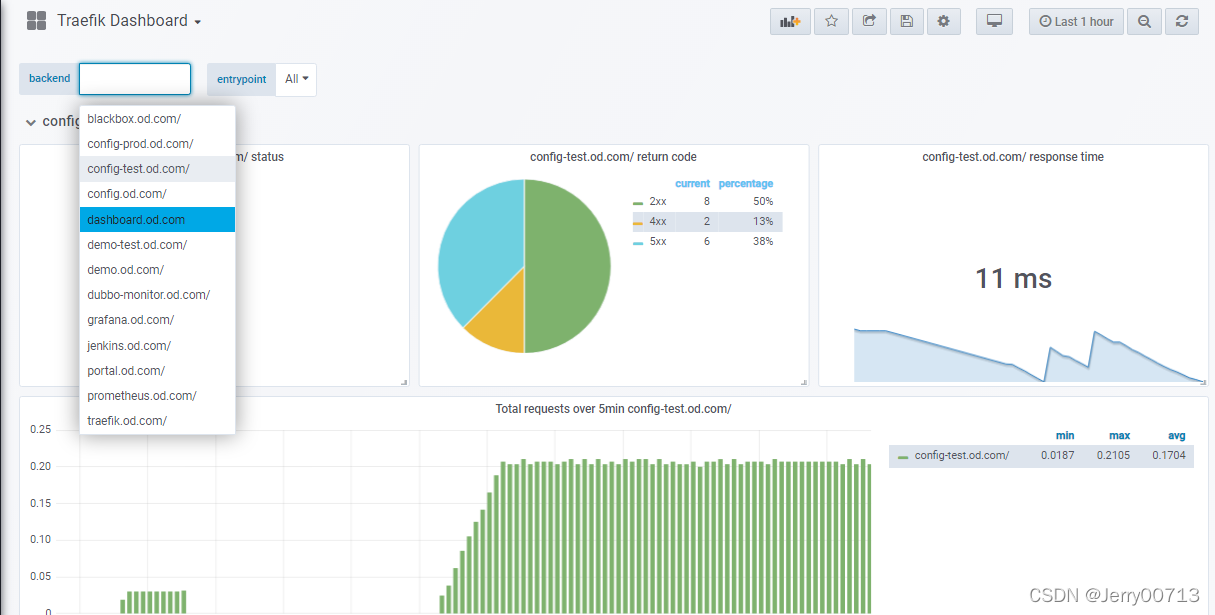The image size is (1215, 615).
Task: Toggle config-test.od.com/ series in requests legend
Action: (962, 456)
